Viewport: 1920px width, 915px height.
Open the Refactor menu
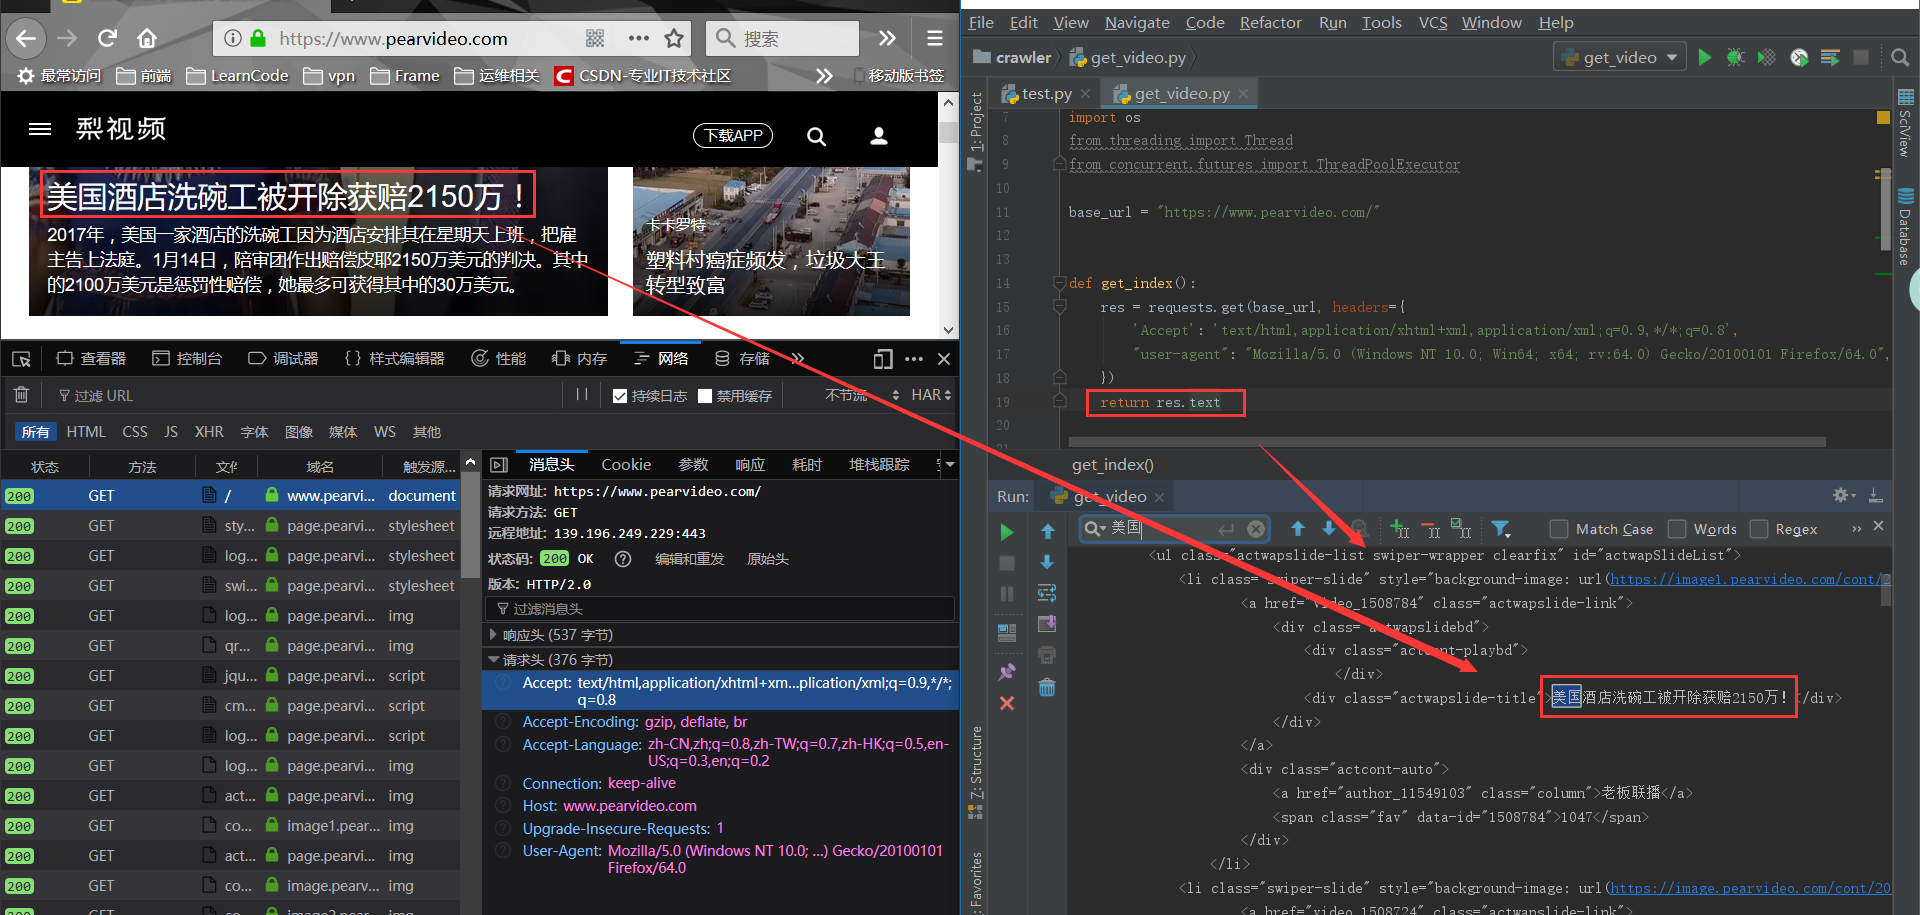[1270, 22]
